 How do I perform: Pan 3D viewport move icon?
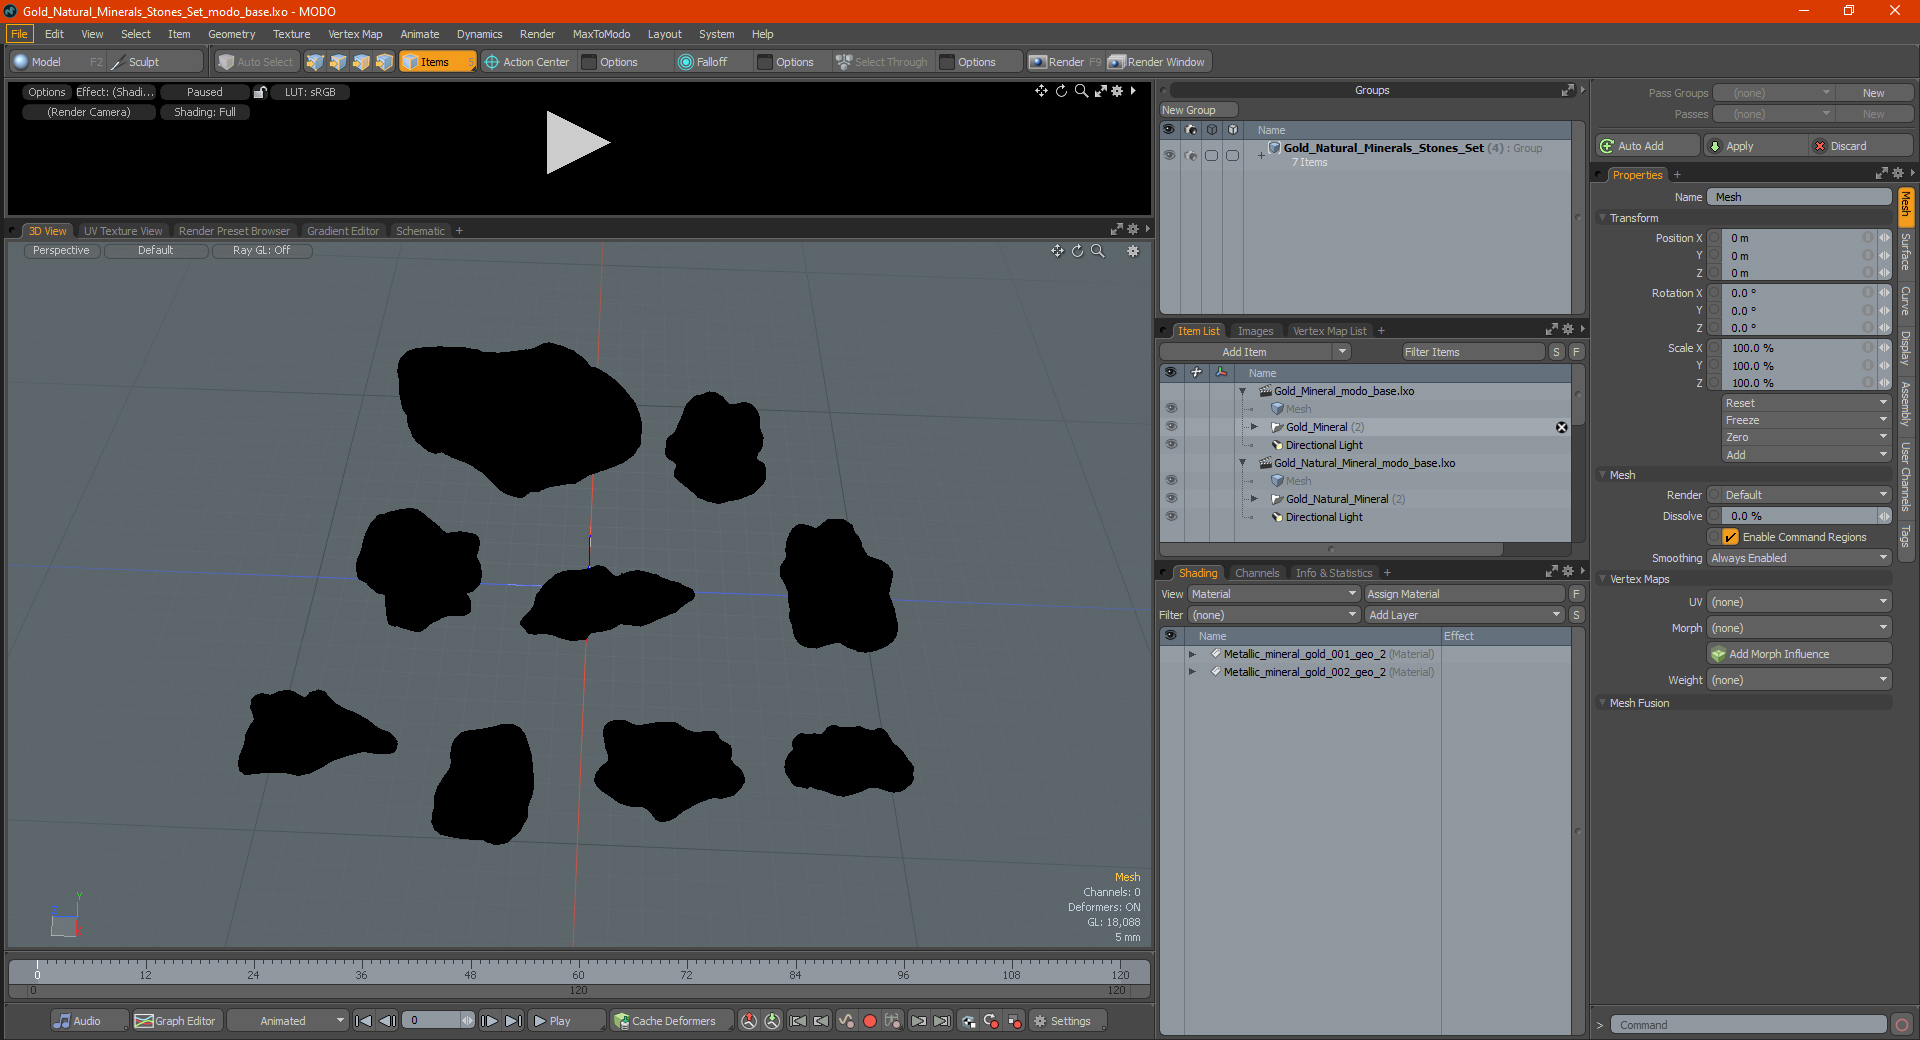[1057, 251]
